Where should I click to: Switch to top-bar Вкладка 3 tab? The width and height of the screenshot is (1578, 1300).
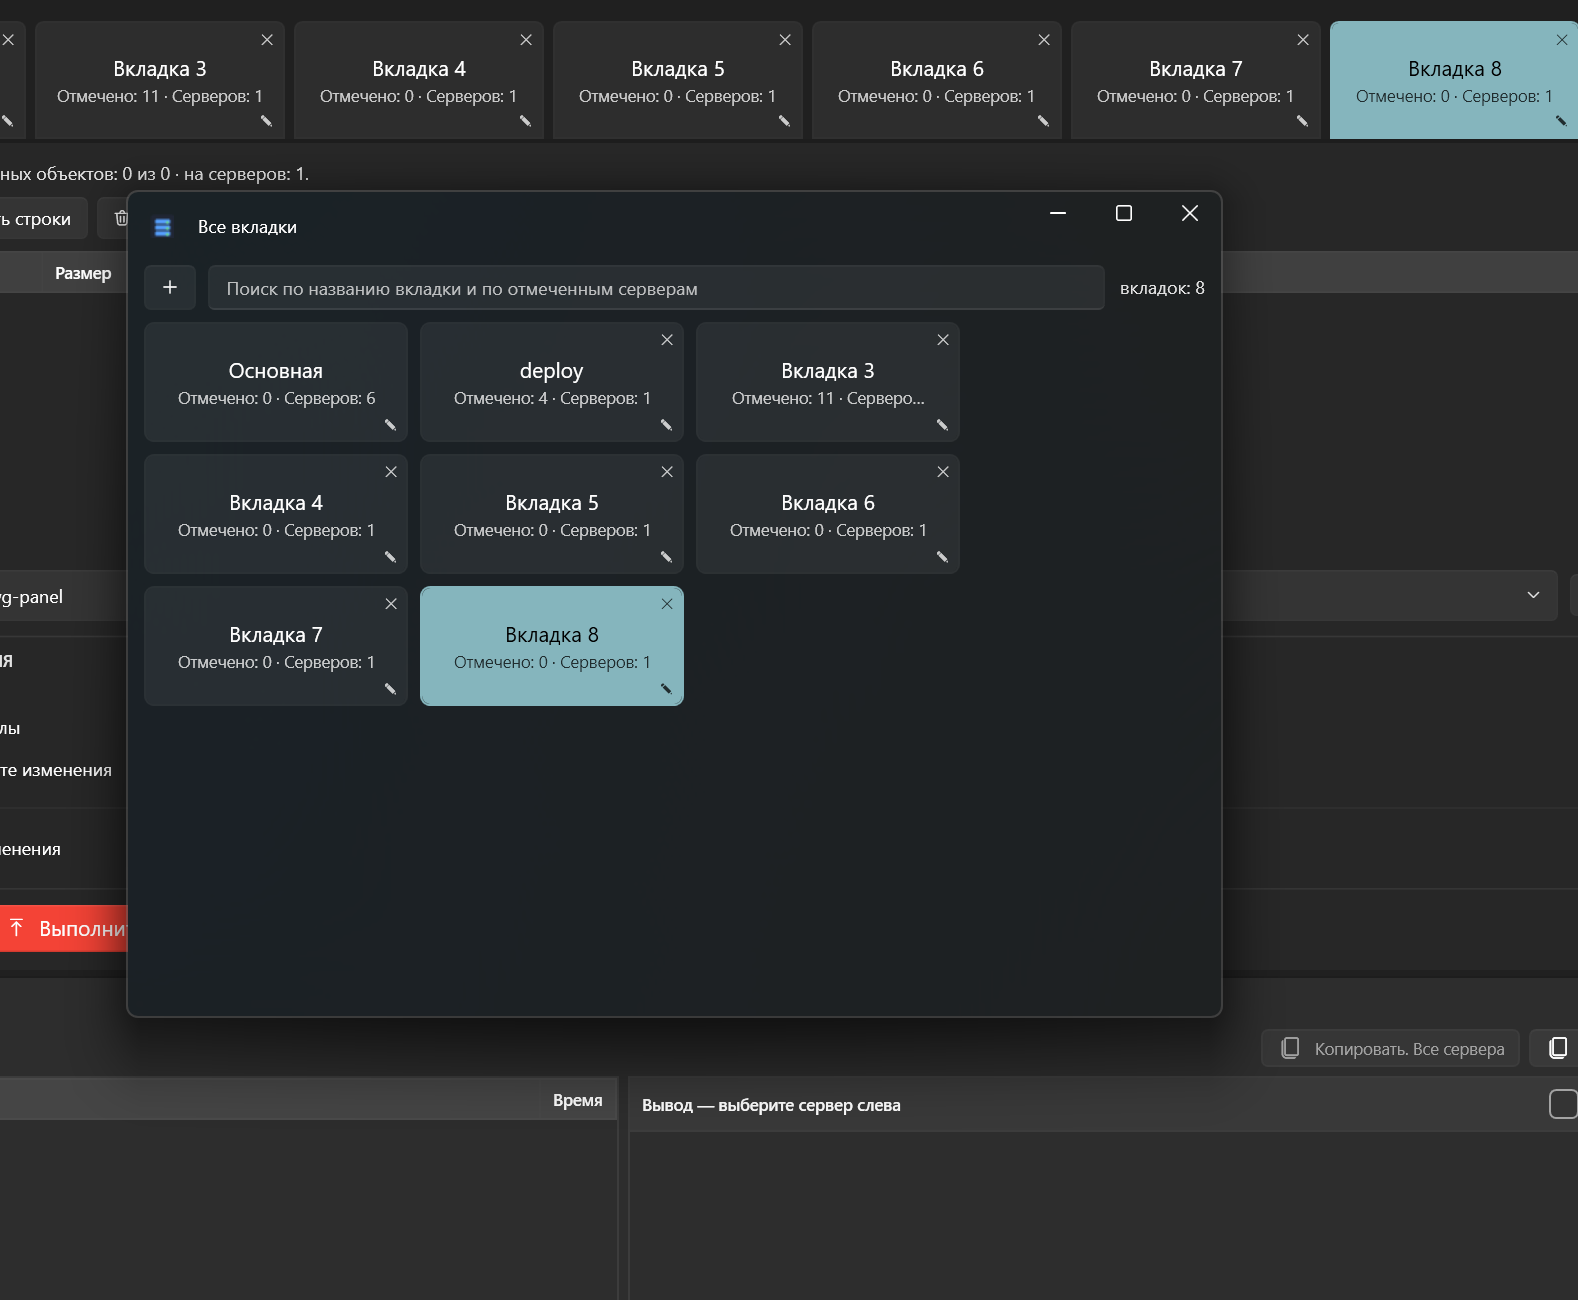[x=160, y=80]
